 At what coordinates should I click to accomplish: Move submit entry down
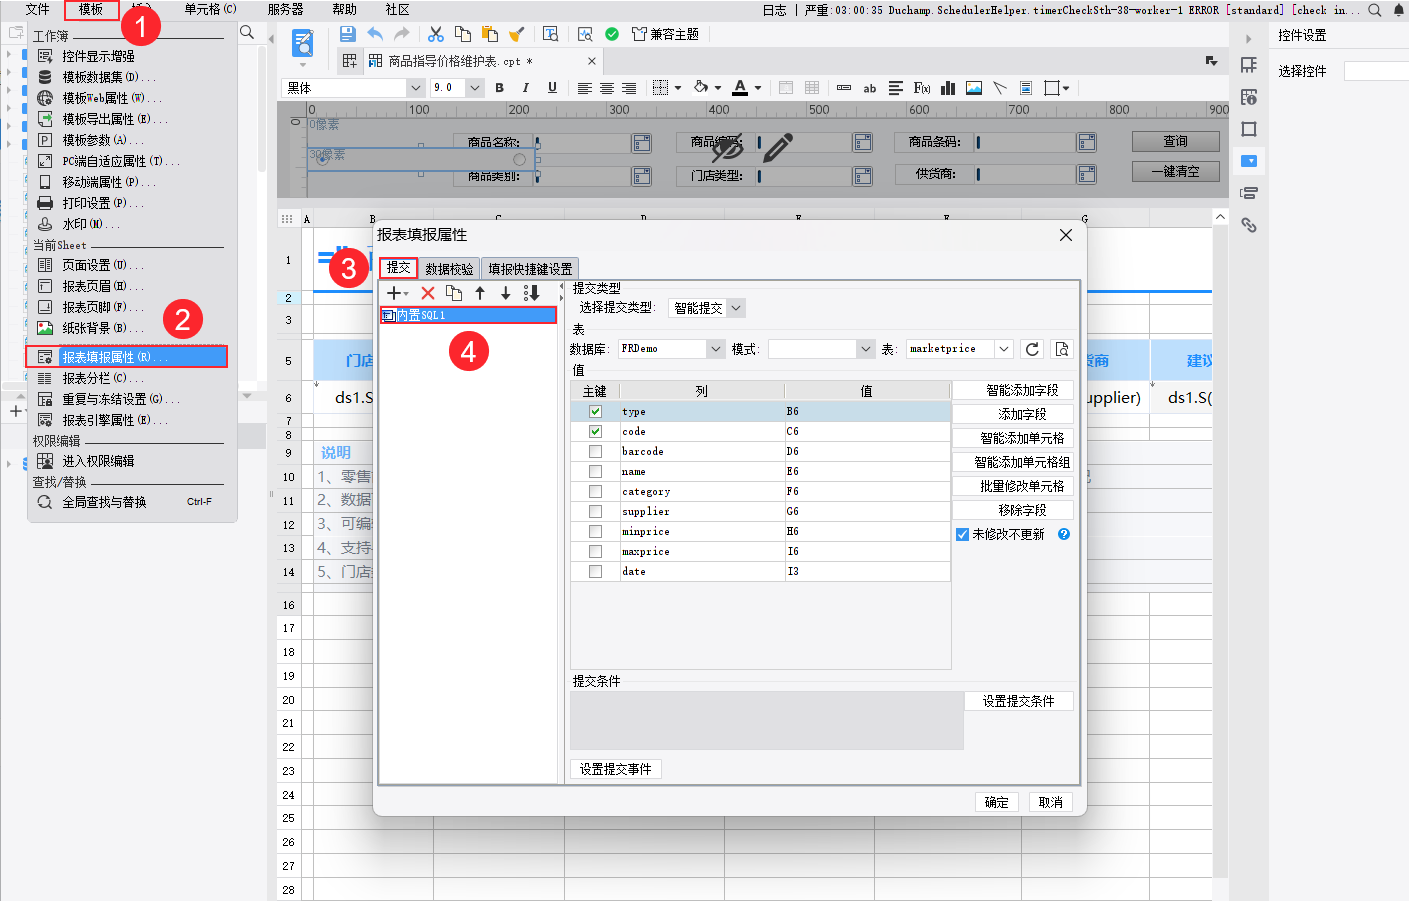tap(506, 293)
